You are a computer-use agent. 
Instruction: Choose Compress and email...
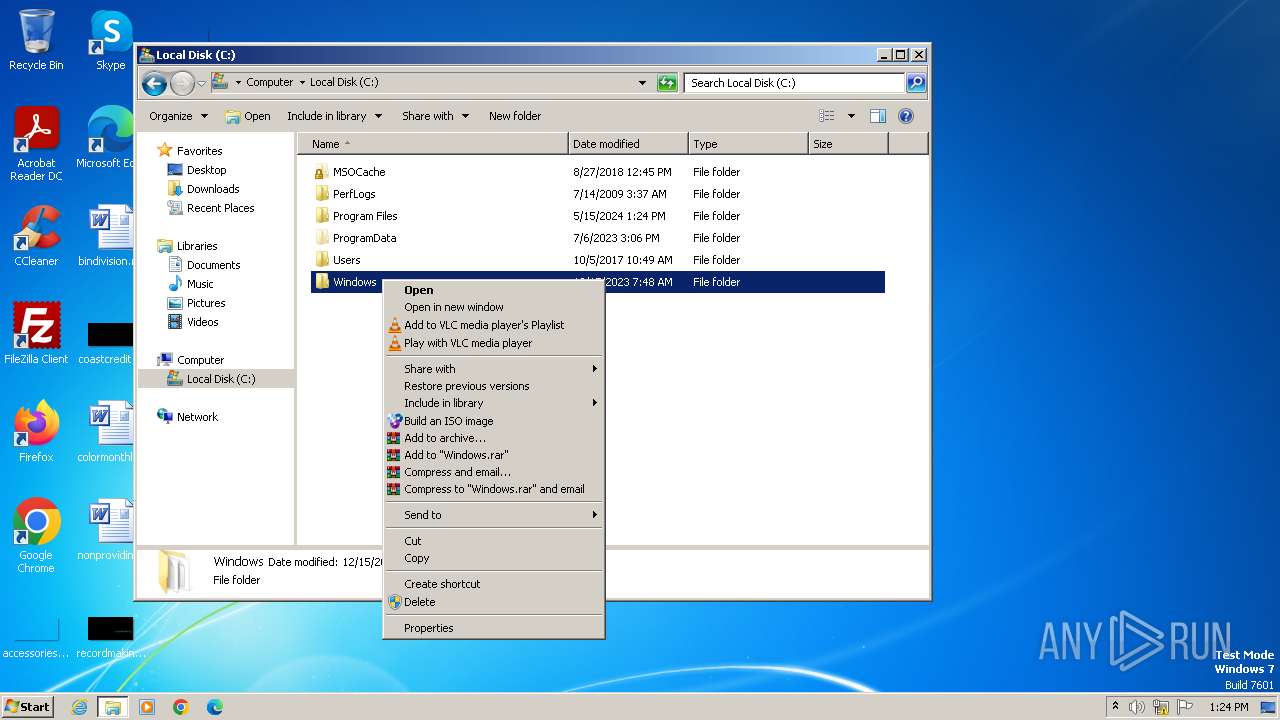pyautogui.click(x=494, y=472)
